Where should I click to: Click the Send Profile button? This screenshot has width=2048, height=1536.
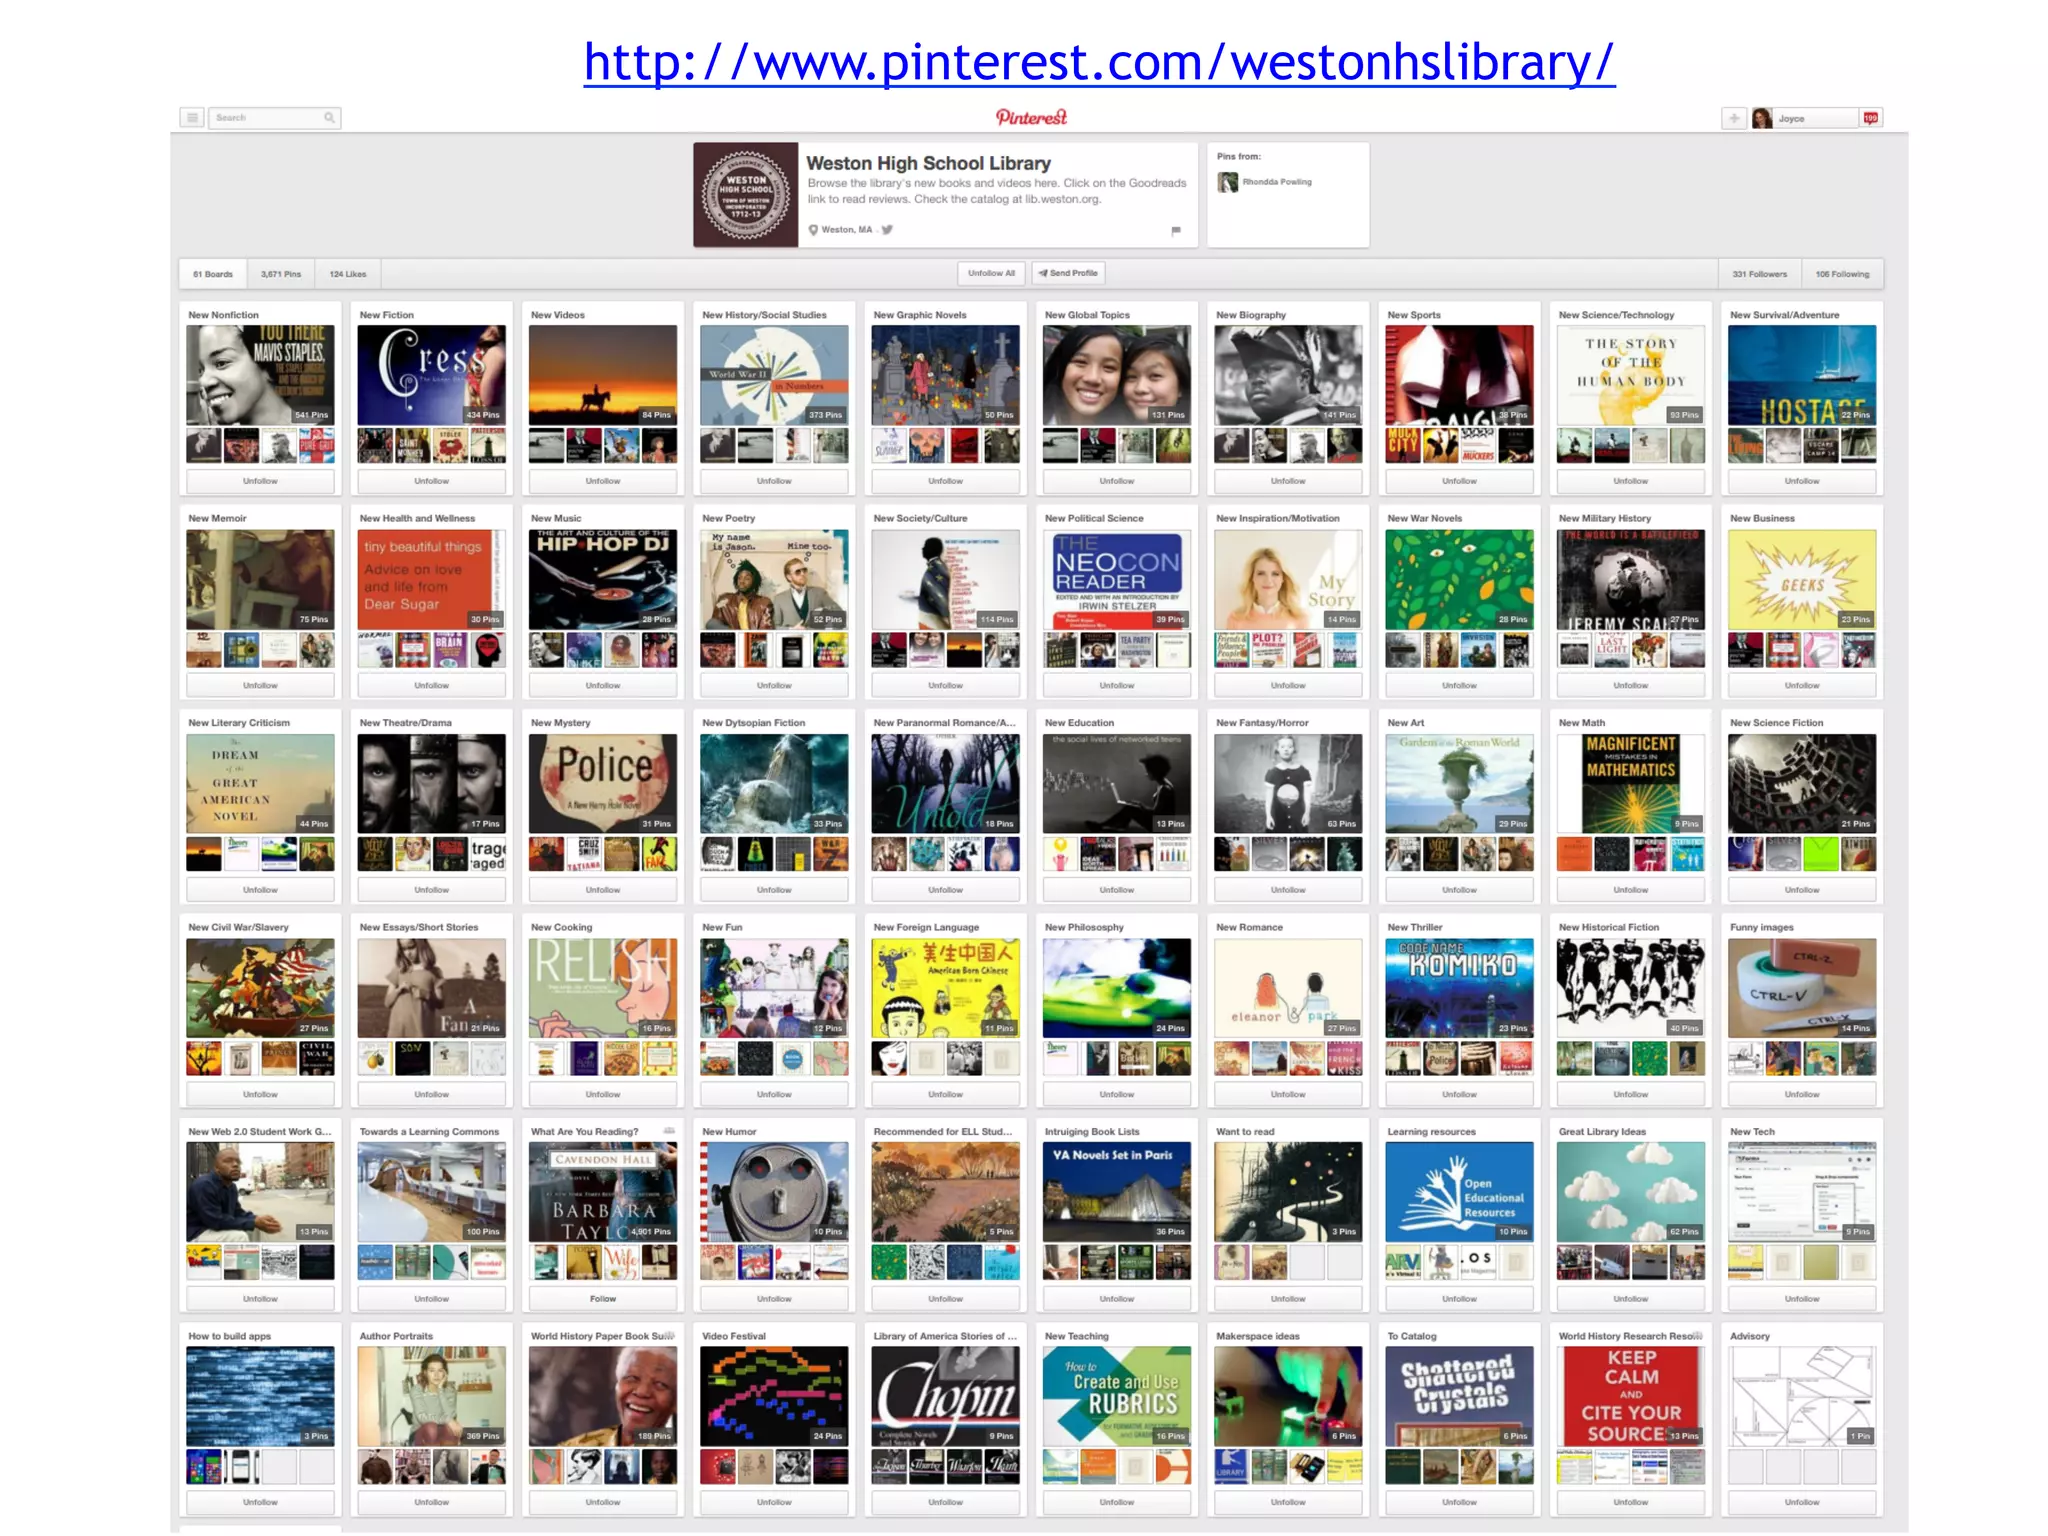pyautogui.click(x=1068, y=273)
